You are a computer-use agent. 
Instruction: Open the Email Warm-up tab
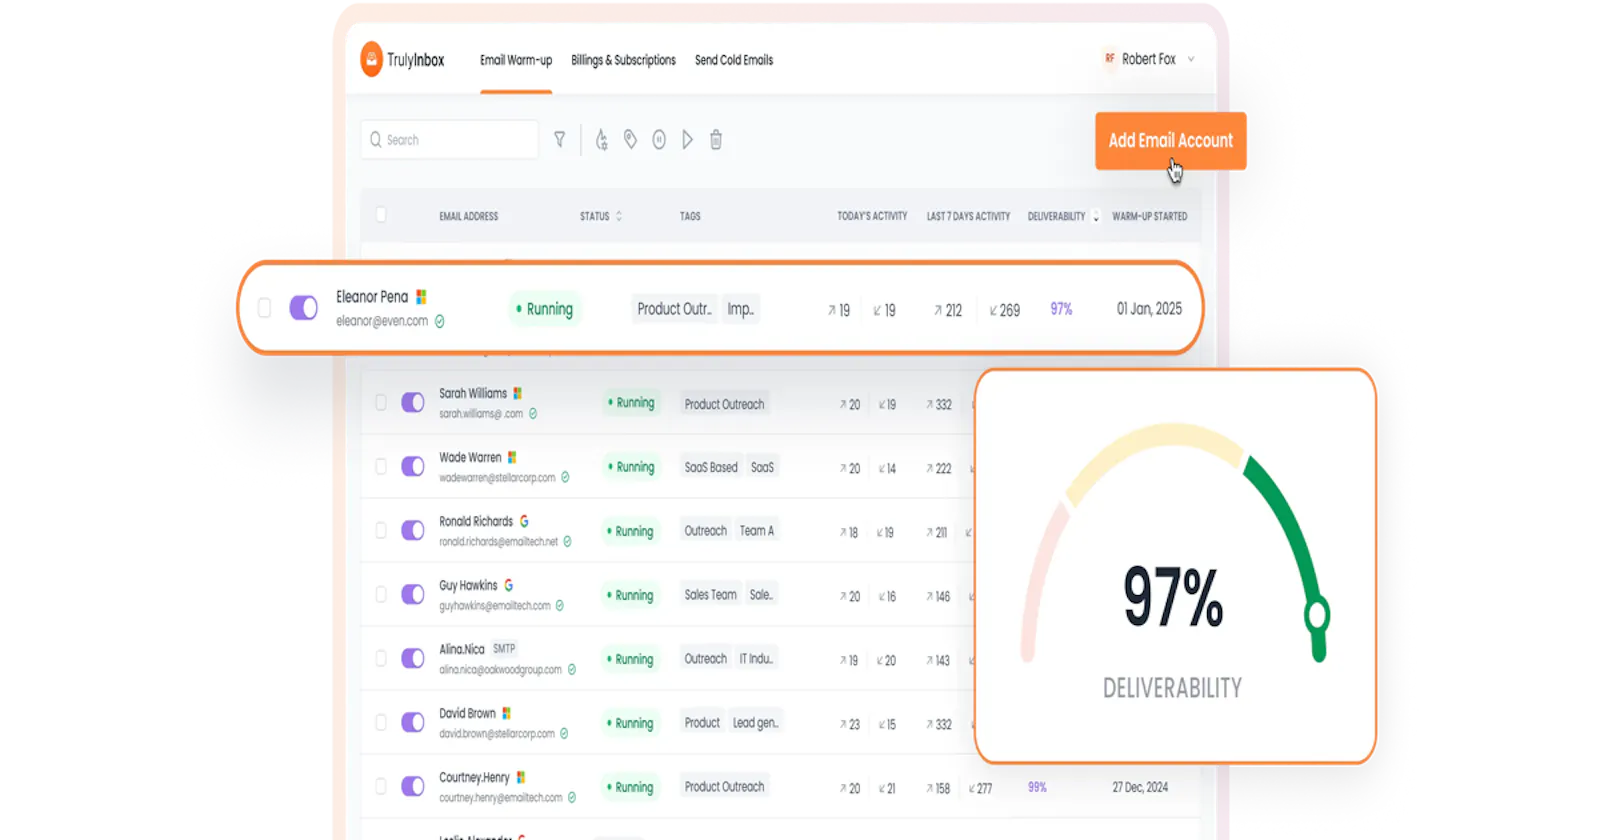(516, 60)
